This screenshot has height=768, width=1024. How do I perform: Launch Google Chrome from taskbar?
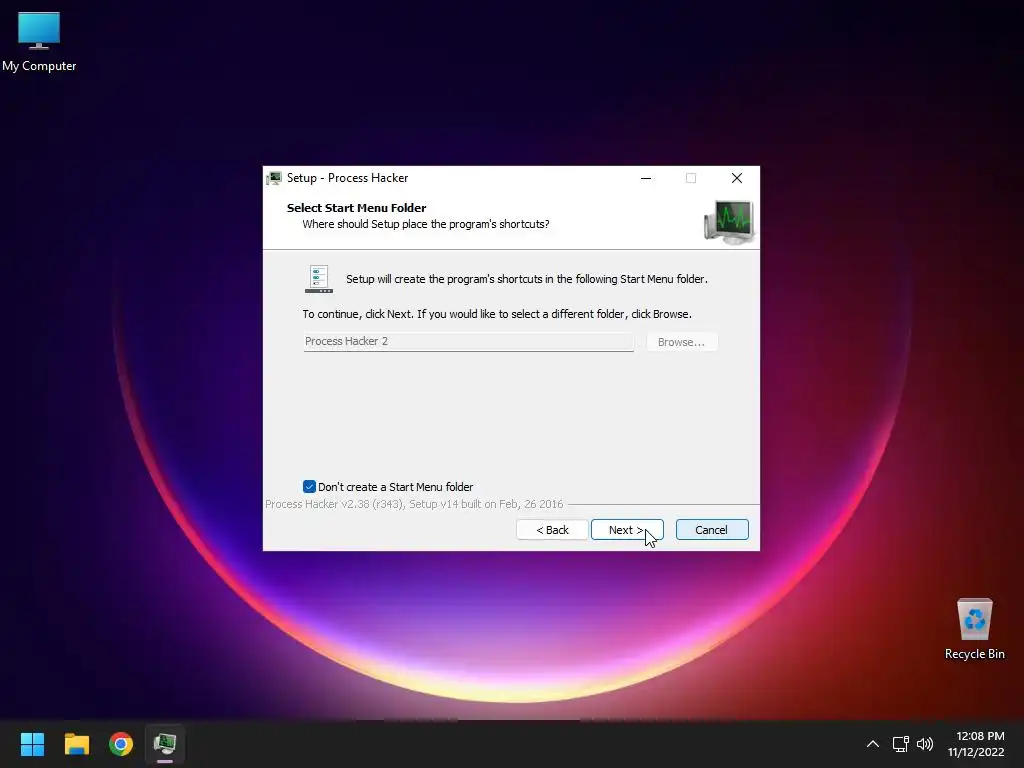pyautogui.click(x=121, y=744)
